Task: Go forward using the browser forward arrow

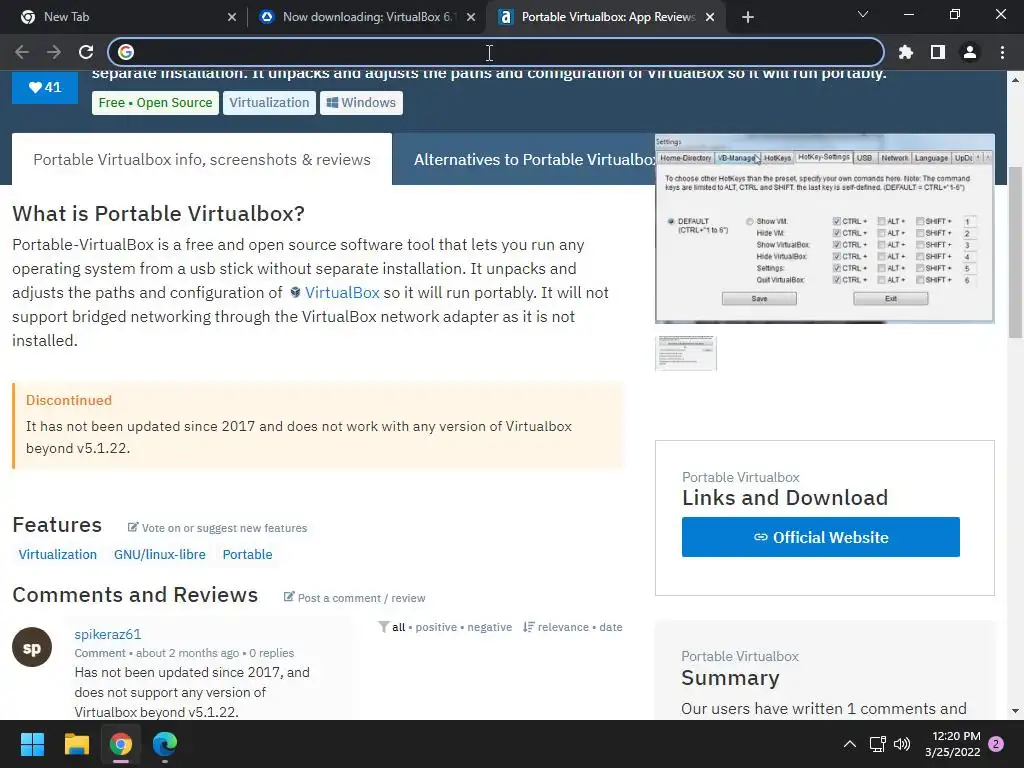Action: pyautogui.click(x=54, y=52)
